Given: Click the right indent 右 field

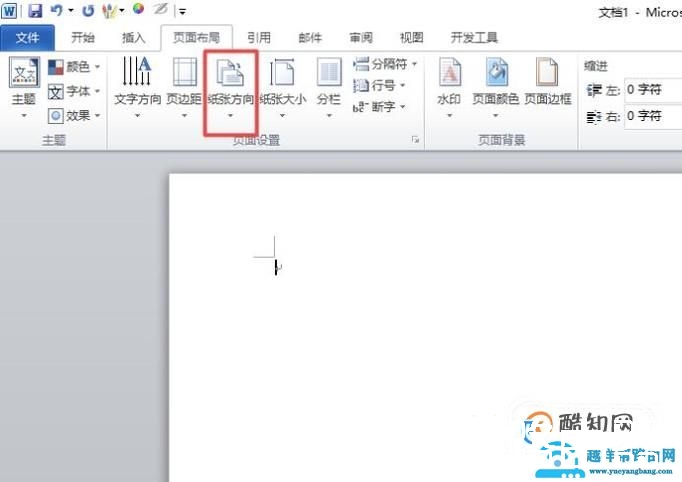Looking at the screenshot, I should click(653, 116).
